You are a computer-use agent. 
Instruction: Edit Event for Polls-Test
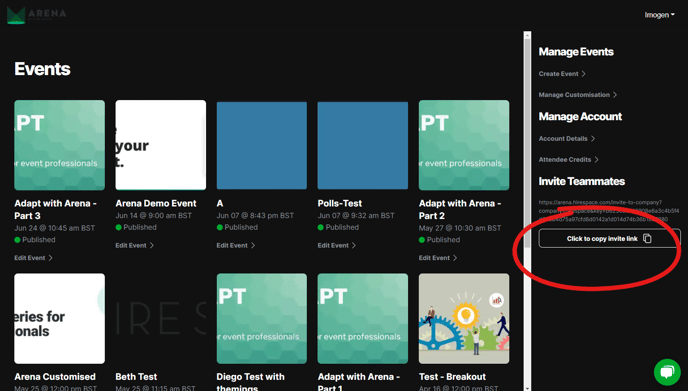337,245
